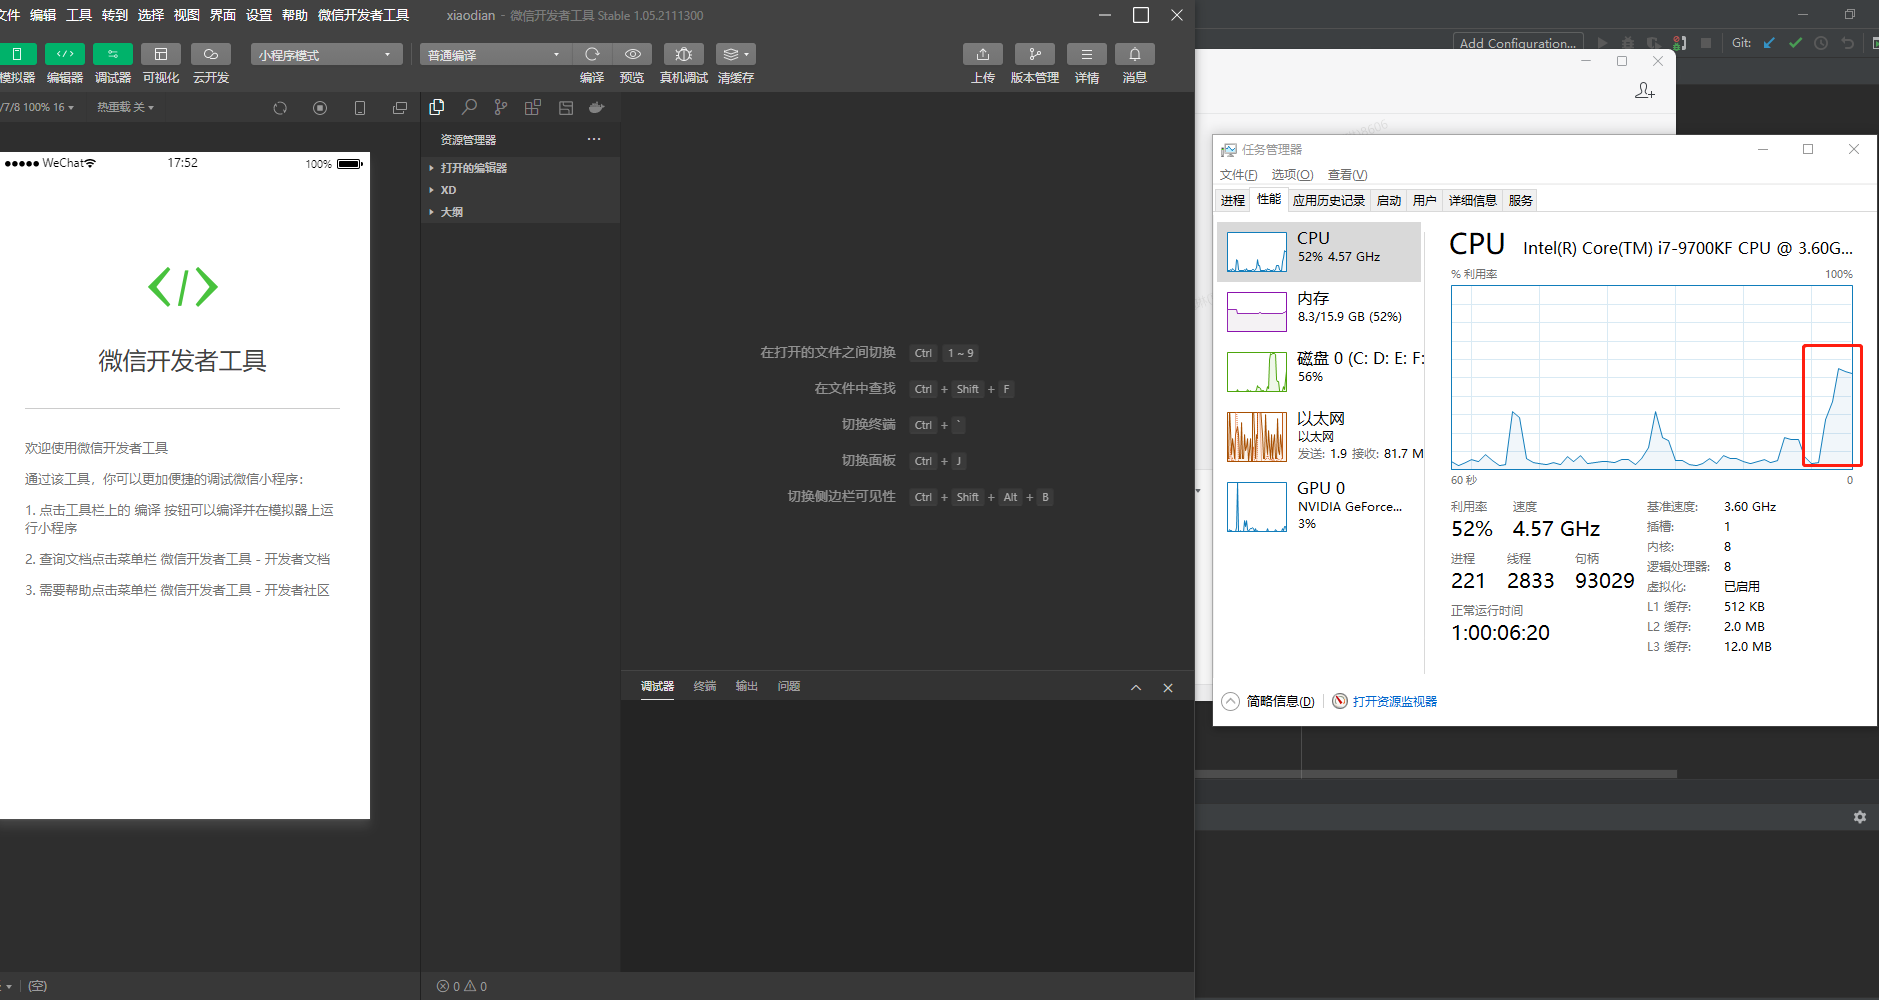Image resolution: width=1879 pixels, height=1000 pixels.
Task: Select the explorer files icon in editor sidebar
Action: 437,107
